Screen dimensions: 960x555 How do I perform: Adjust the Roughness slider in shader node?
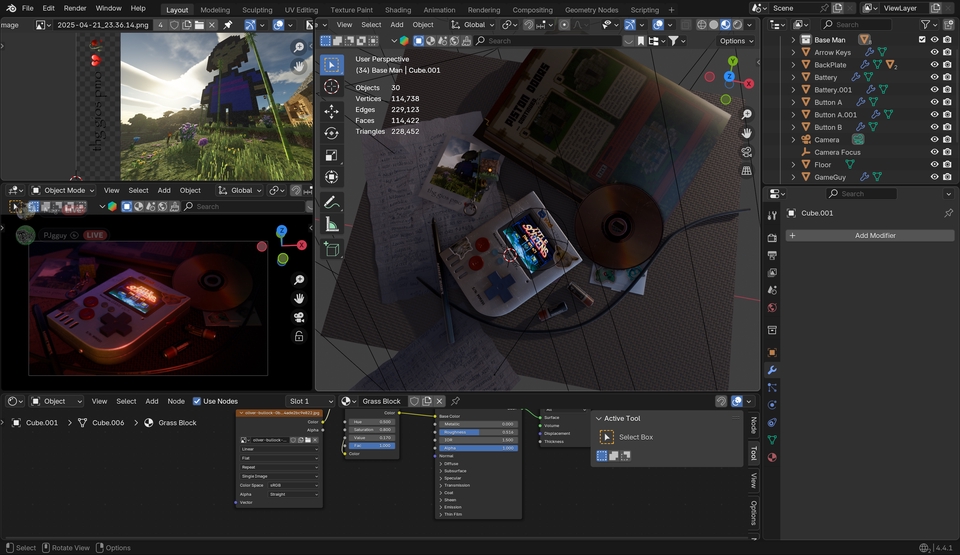[478, 432]
